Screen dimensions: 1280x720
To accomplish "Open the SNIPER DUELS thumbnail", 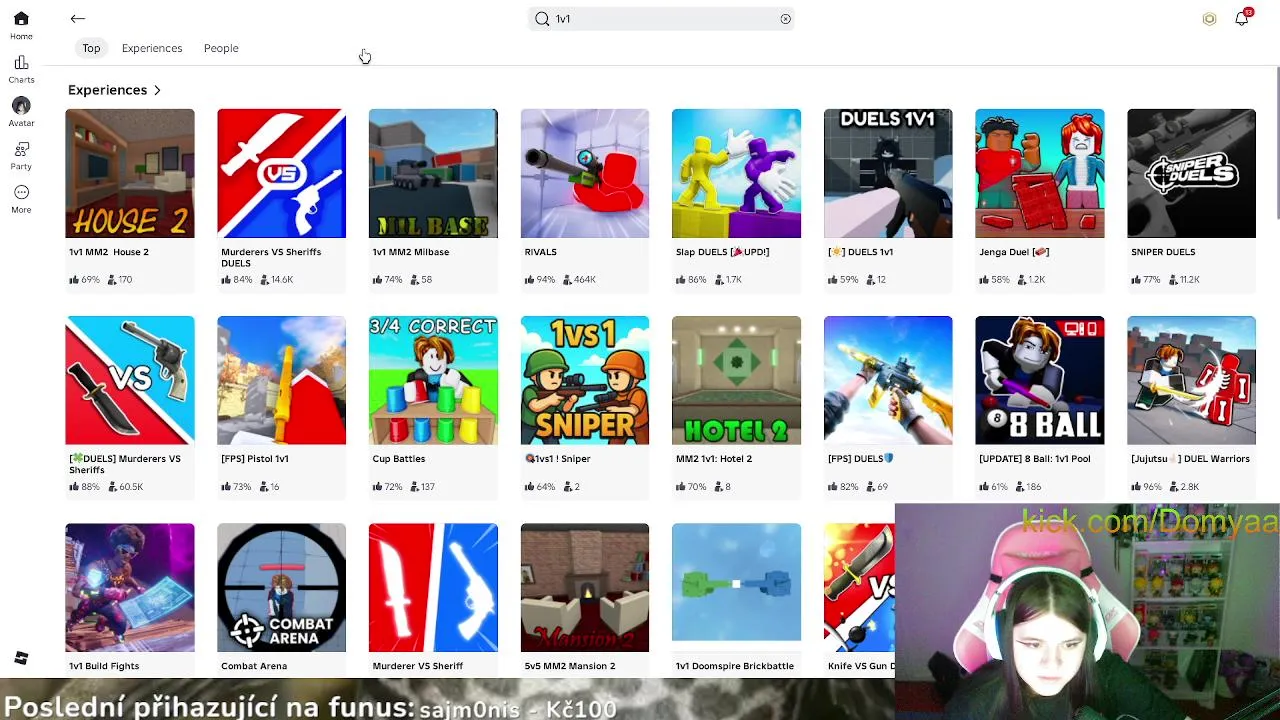I will (1191, 173).
